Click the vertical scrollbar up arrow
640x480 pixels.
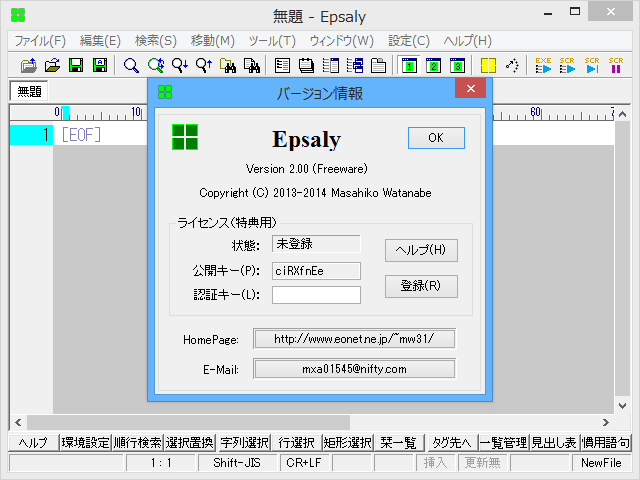click(x=622, y=114)
